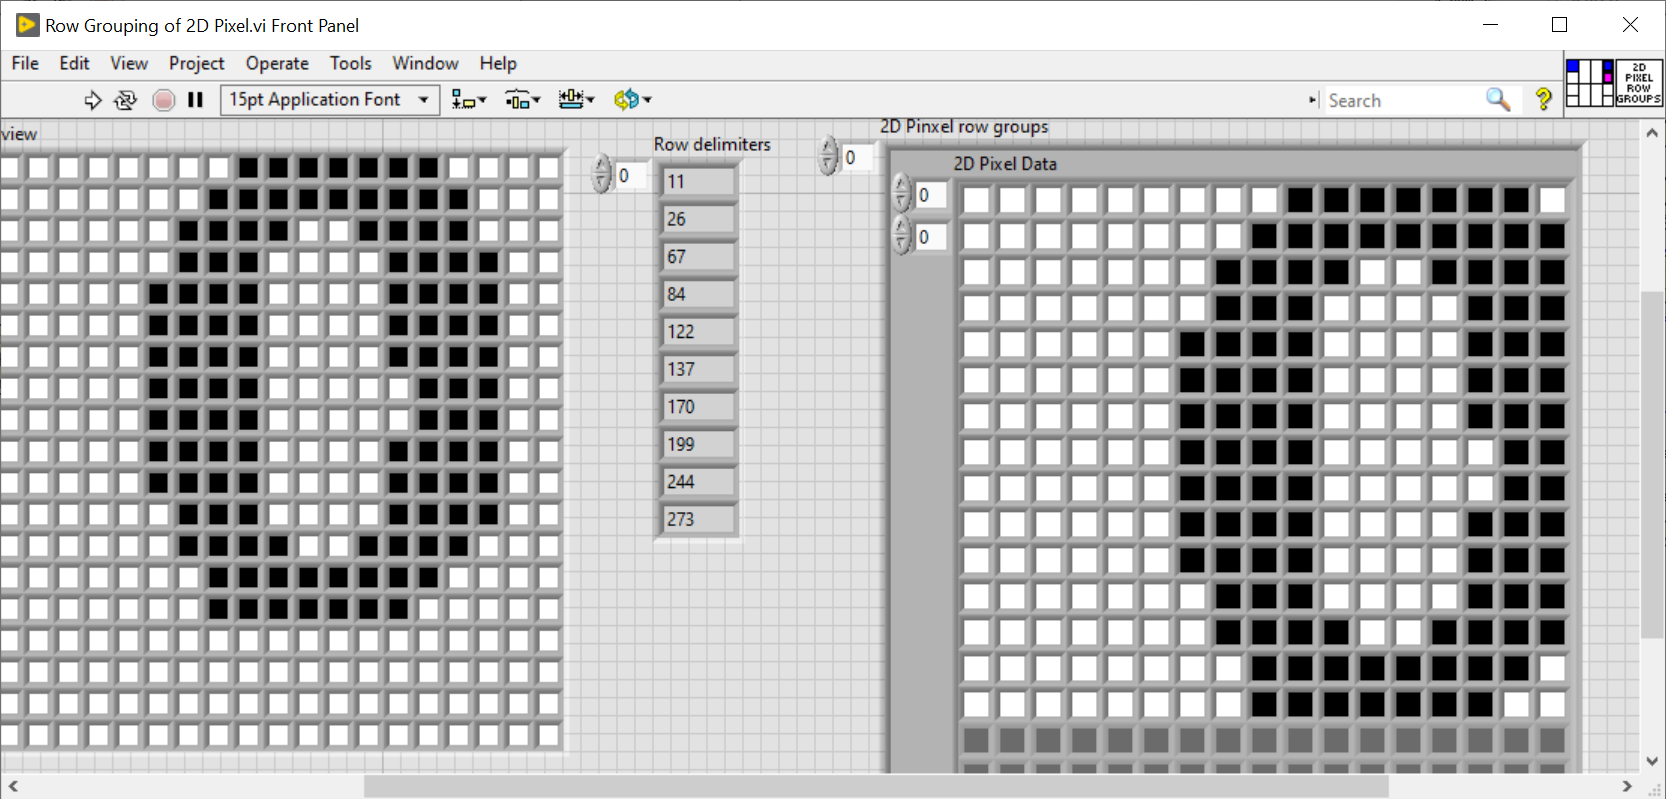This screenshot has height=799, width=1666.
Task: Open the Tools menu
Action: click(351, 63)
